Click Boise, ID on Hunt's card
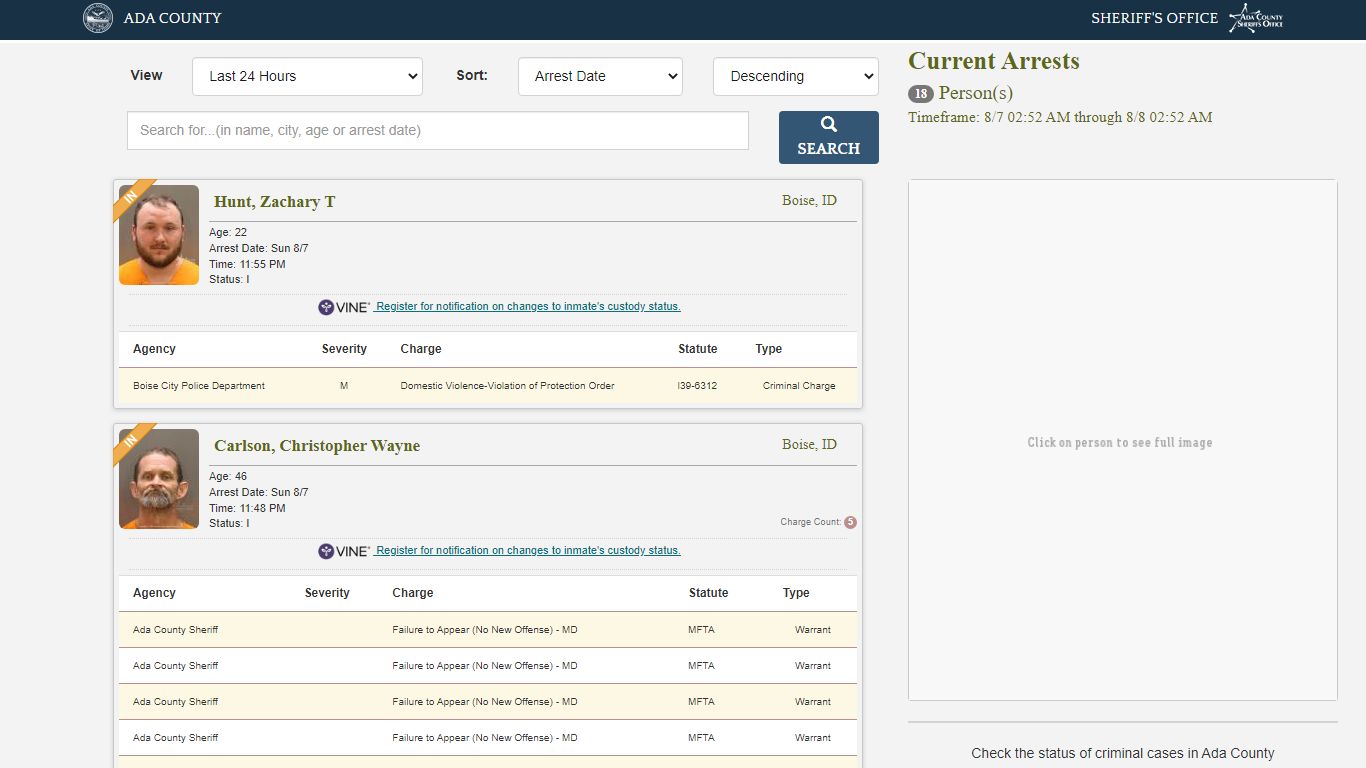1366x768 pixels. pyautogui.click(x=809, y=200)
